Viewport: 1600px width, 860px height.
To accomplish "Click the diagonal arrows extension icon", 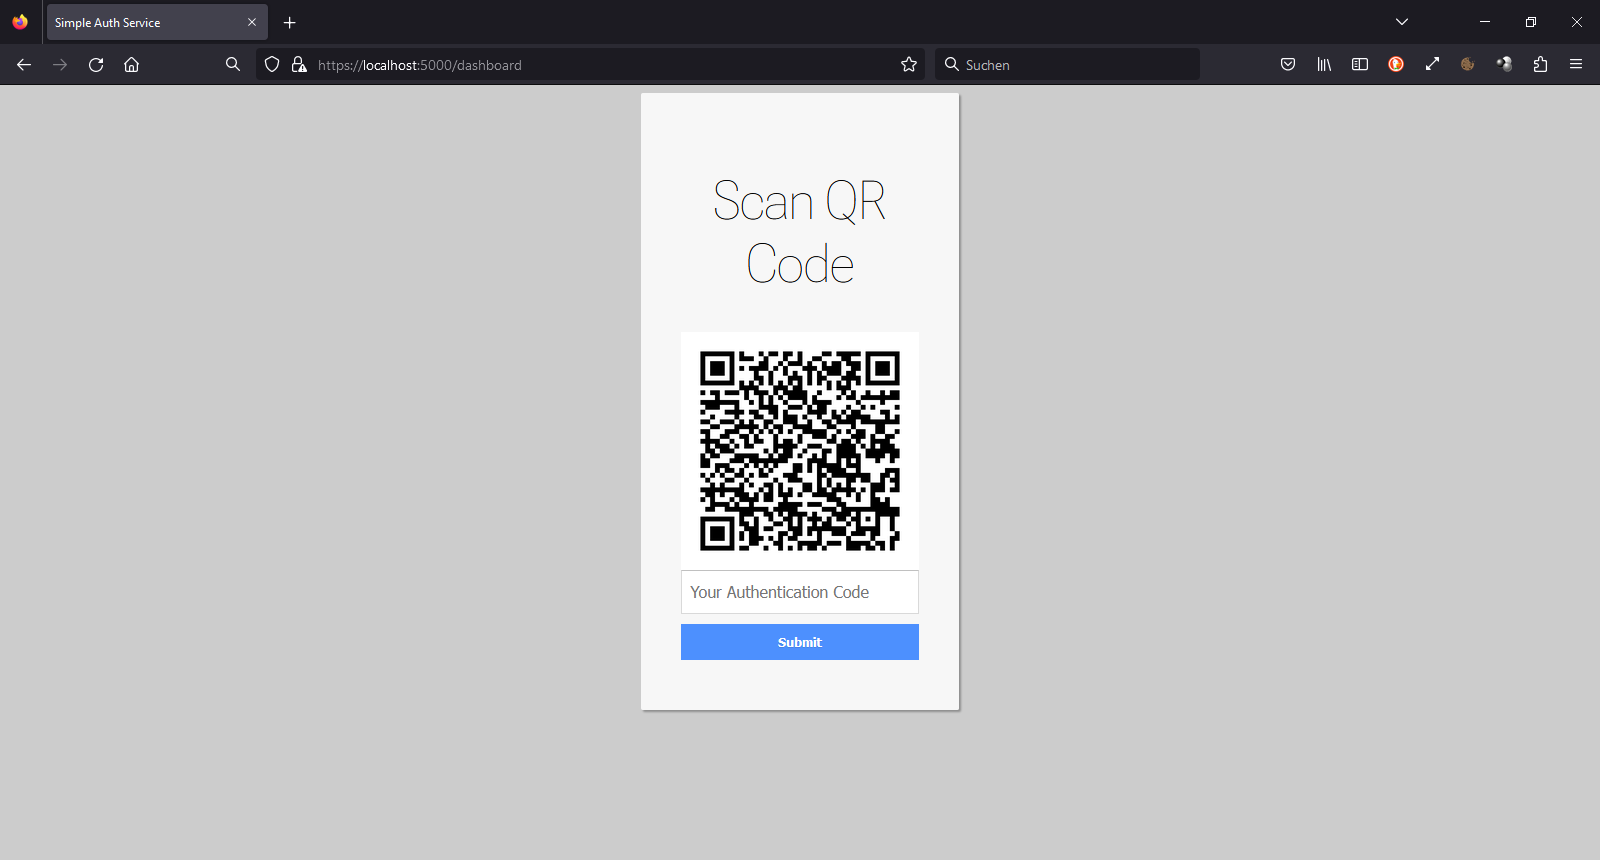I will click(x=1432, y=65).
